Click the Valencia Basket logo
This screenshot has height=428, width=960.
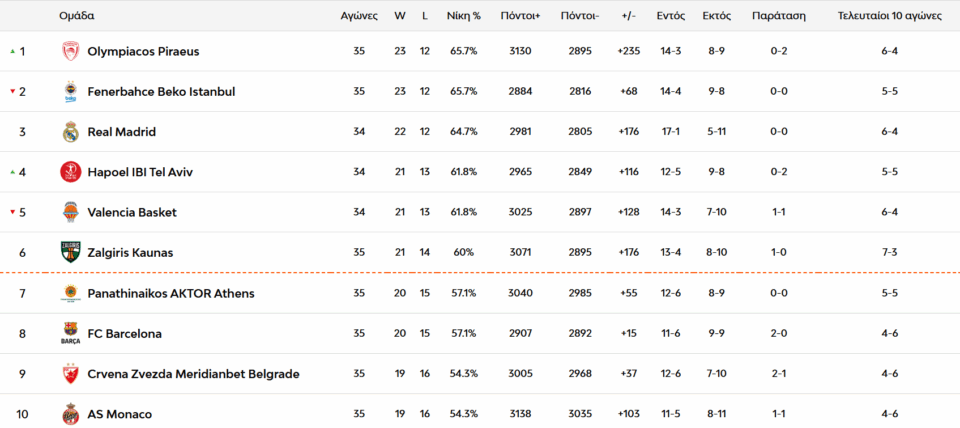pos(70,213)
